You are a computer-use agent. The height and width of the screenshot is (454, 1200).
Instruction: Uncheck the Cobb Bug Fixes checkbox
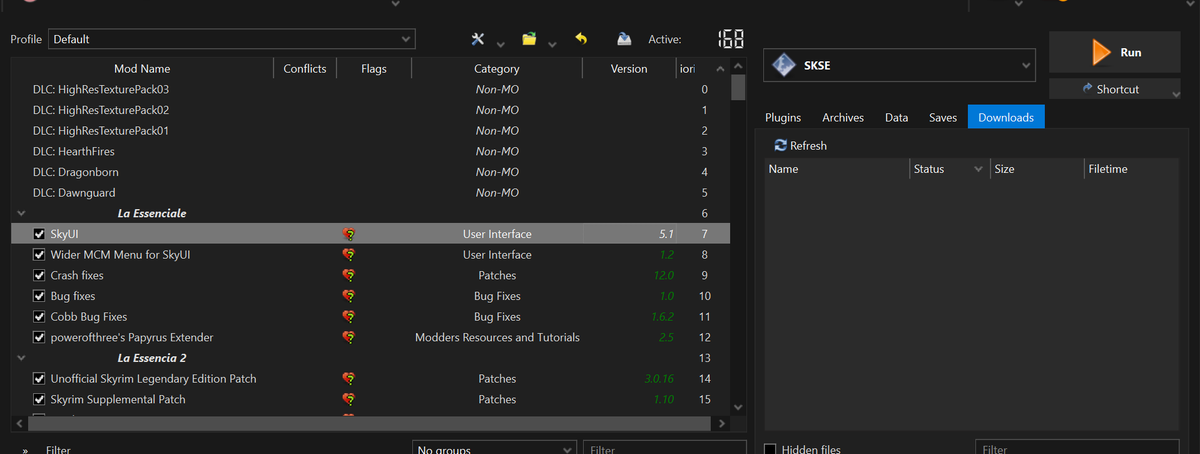(x=40, y=317)
